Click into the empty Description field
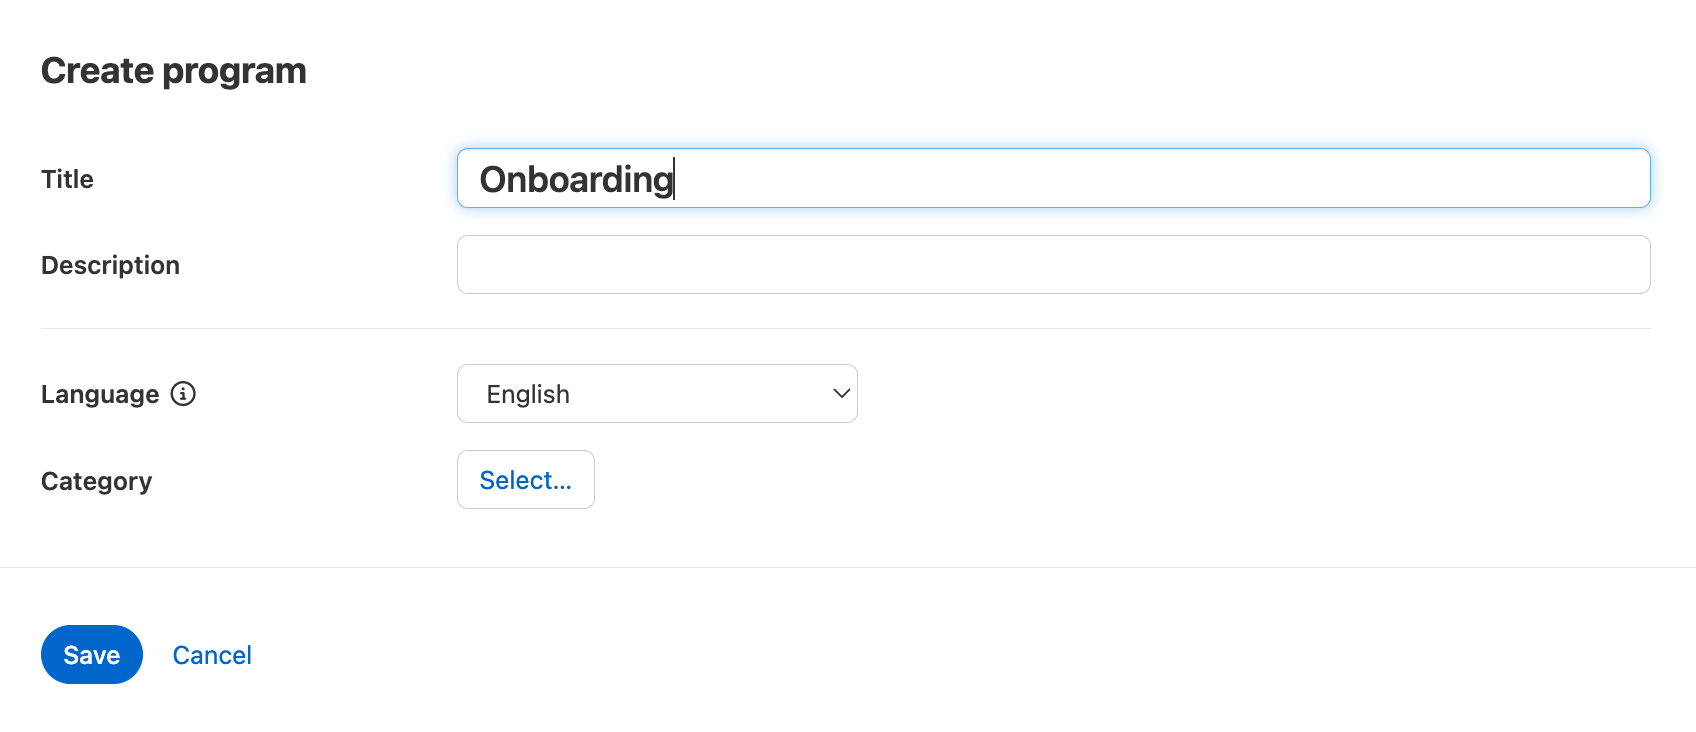1696x732 pixels. coord(1052,265)
